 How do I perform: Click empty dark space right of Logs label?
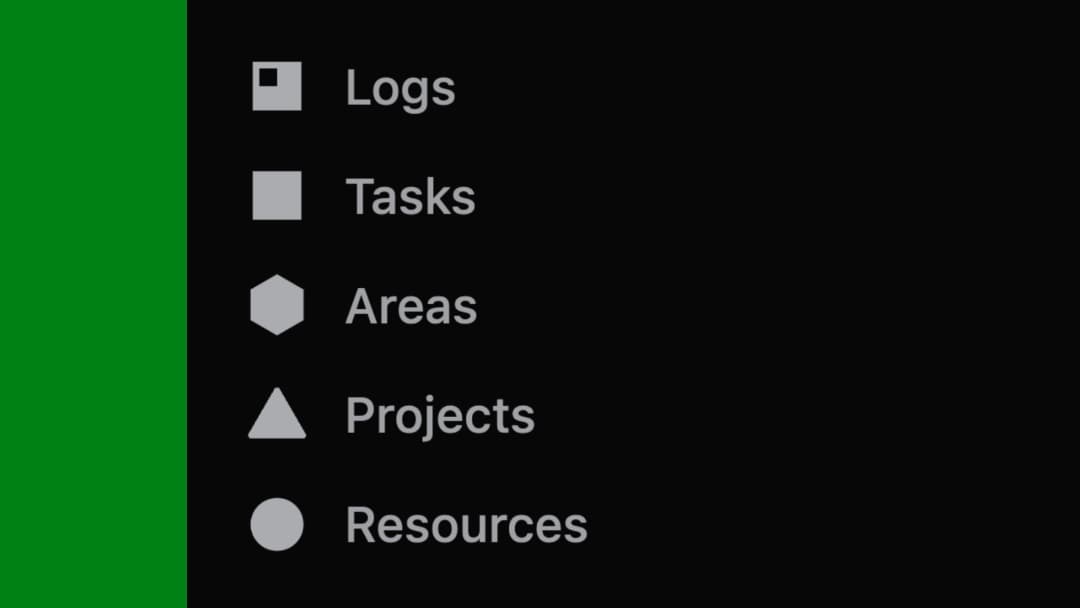[750, 88]
